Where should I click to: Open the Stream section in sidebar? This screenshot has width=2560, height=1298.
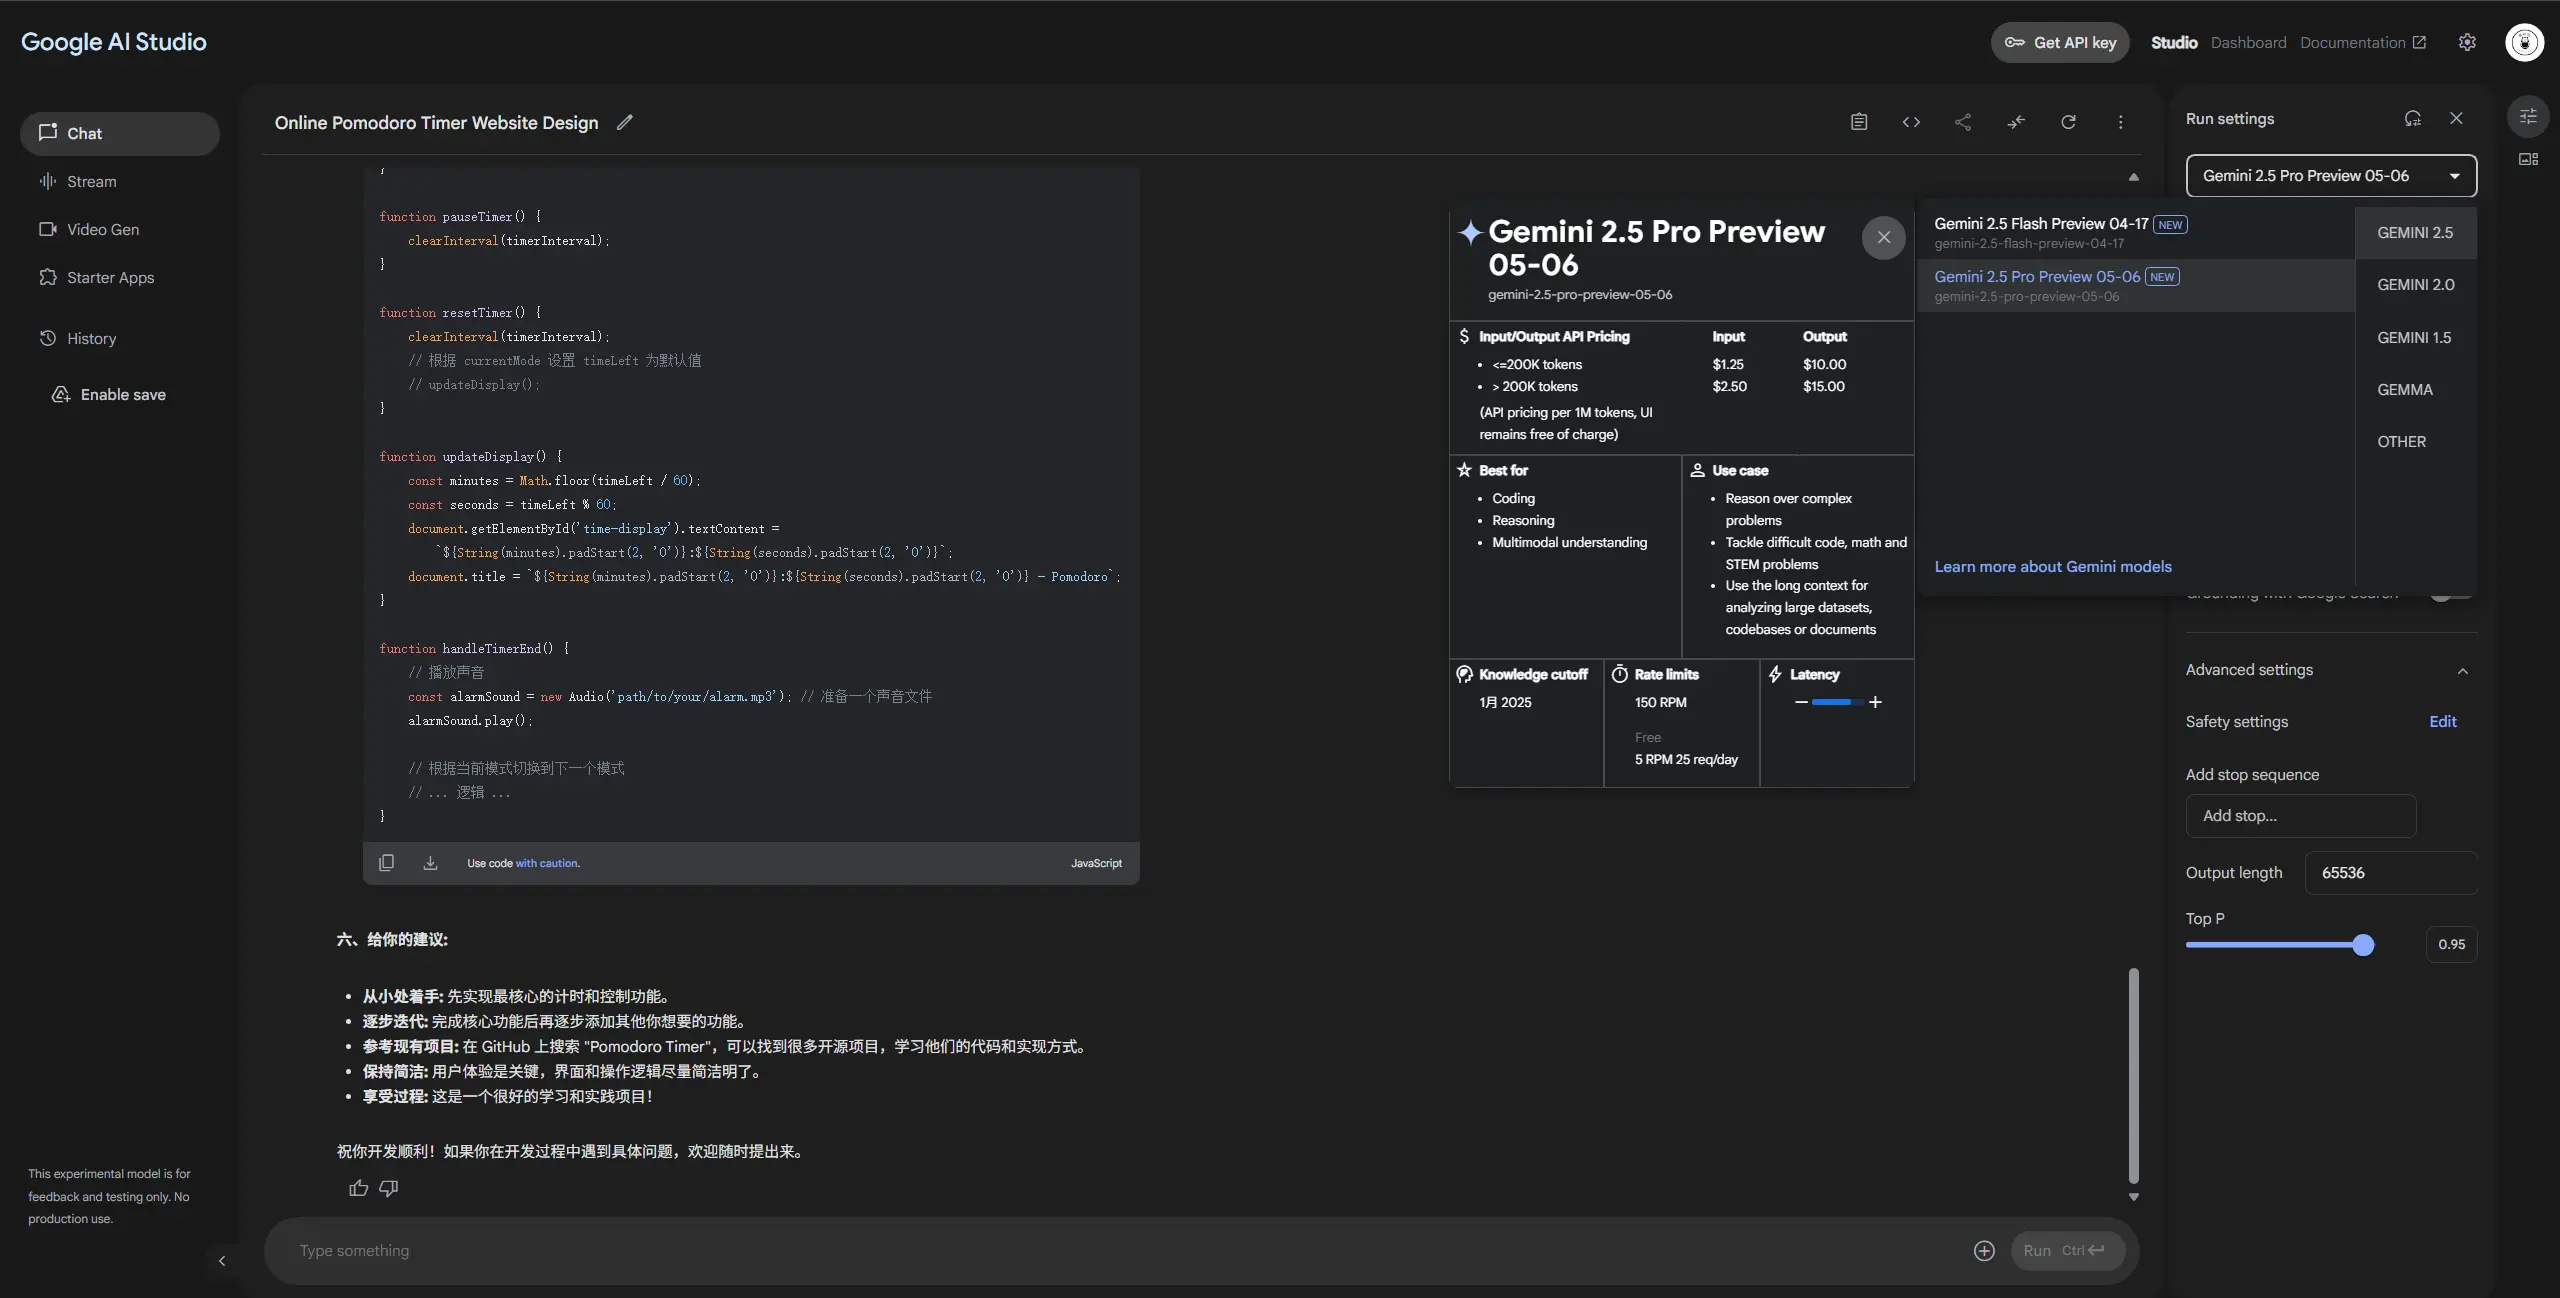coord(120,181)
